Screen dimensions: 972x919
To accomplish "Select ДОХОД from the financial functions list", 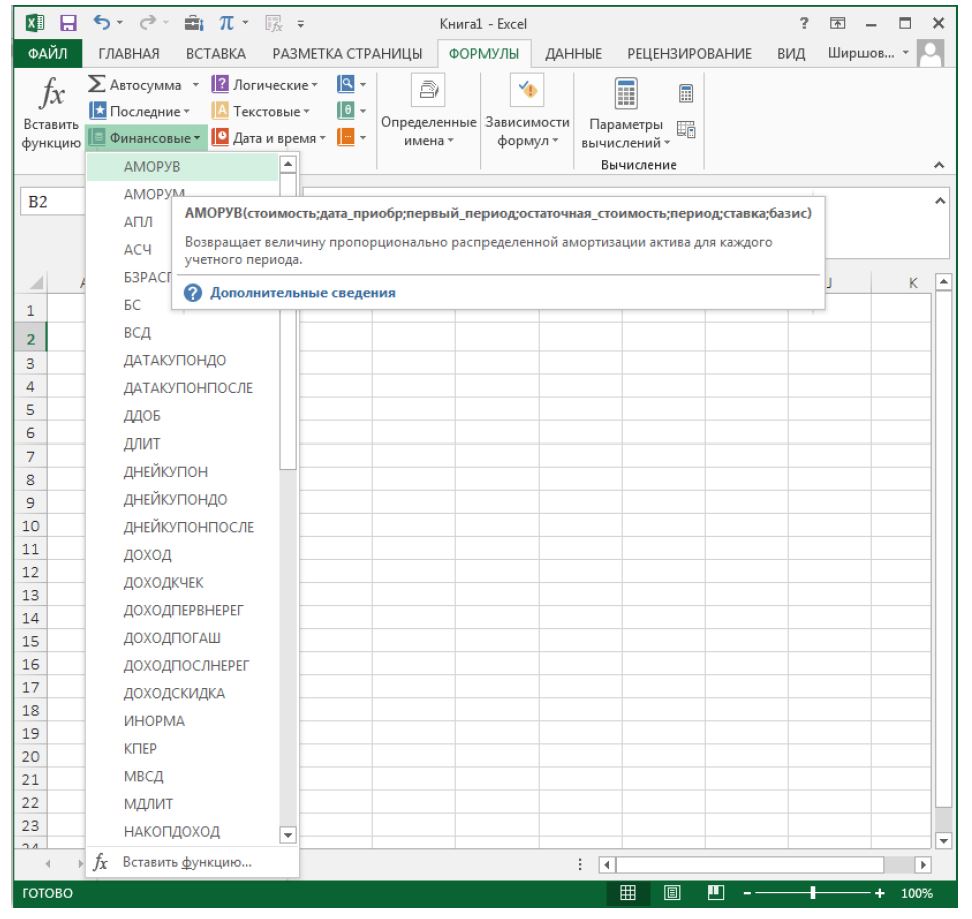I will (147, 556).
